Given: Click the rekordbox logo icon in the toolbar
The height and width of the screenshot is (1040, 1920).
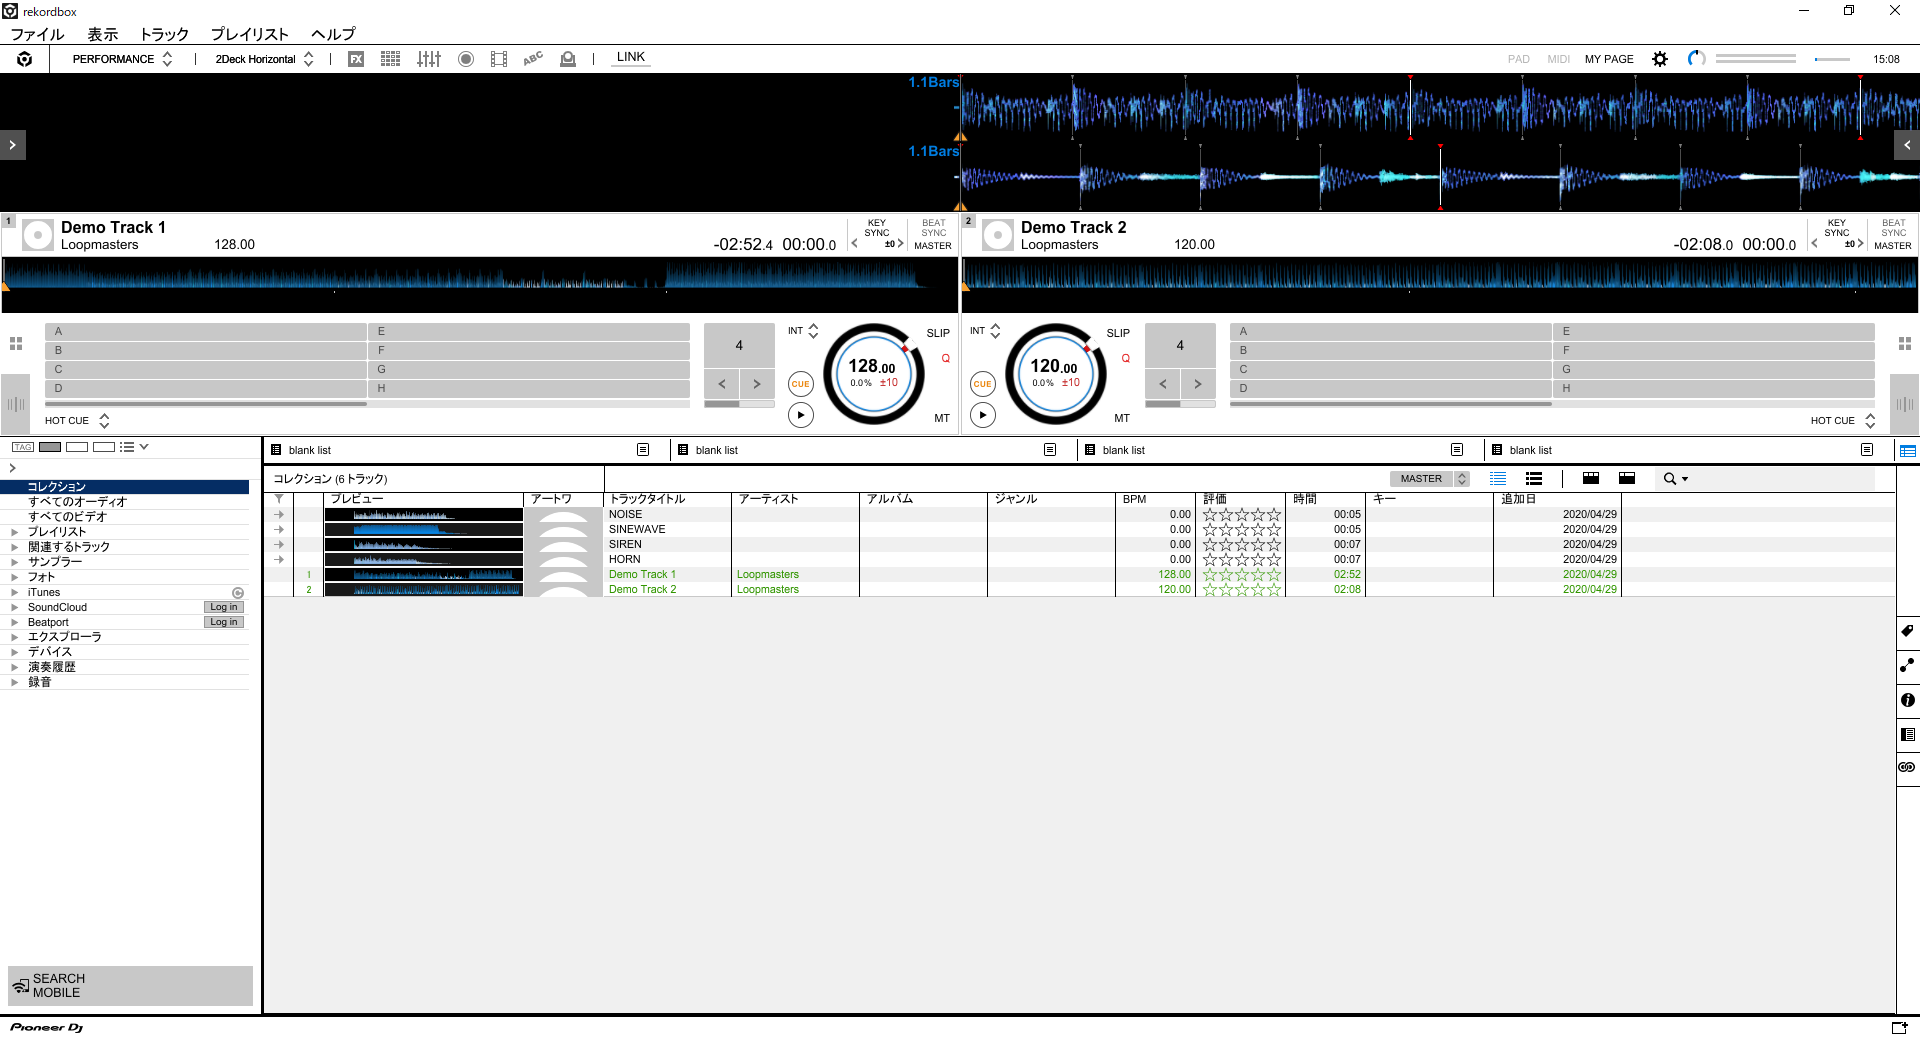Looking at the screenshot, I should coord(25,59).
